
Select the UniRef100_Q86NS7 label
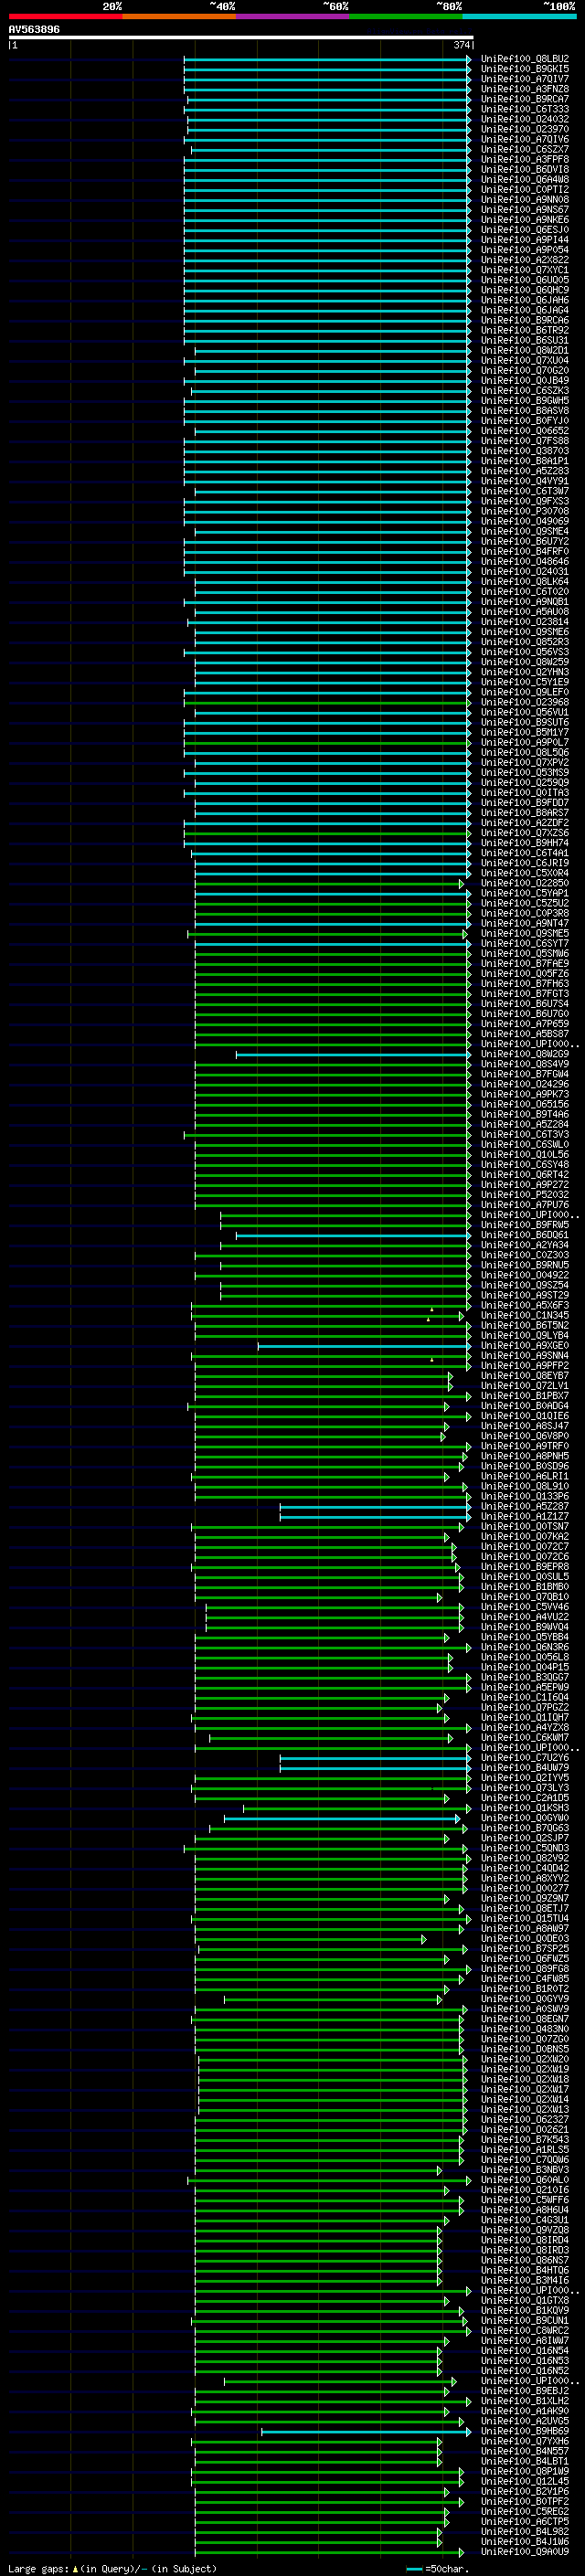[x=524, y=2260]
